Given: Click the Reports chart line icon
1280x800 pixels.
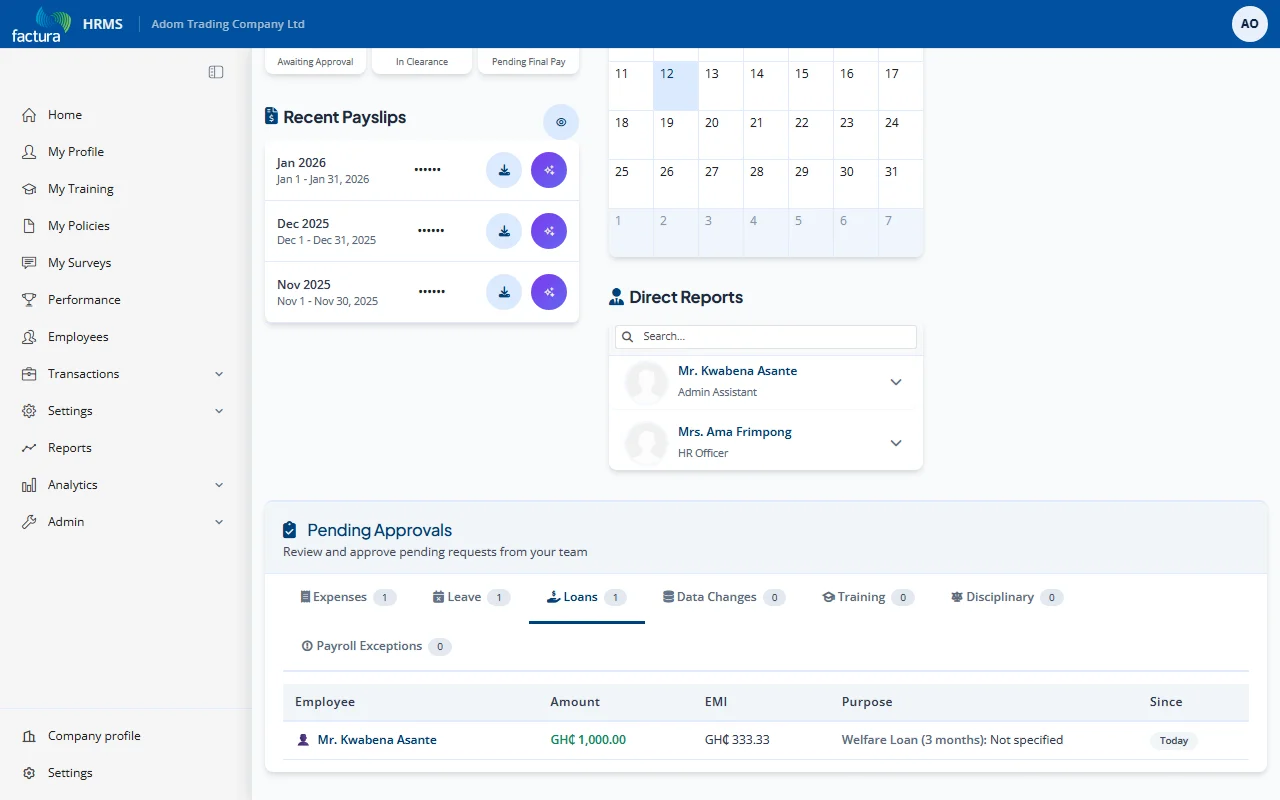Looking at the screenshot, I should 29,448.
